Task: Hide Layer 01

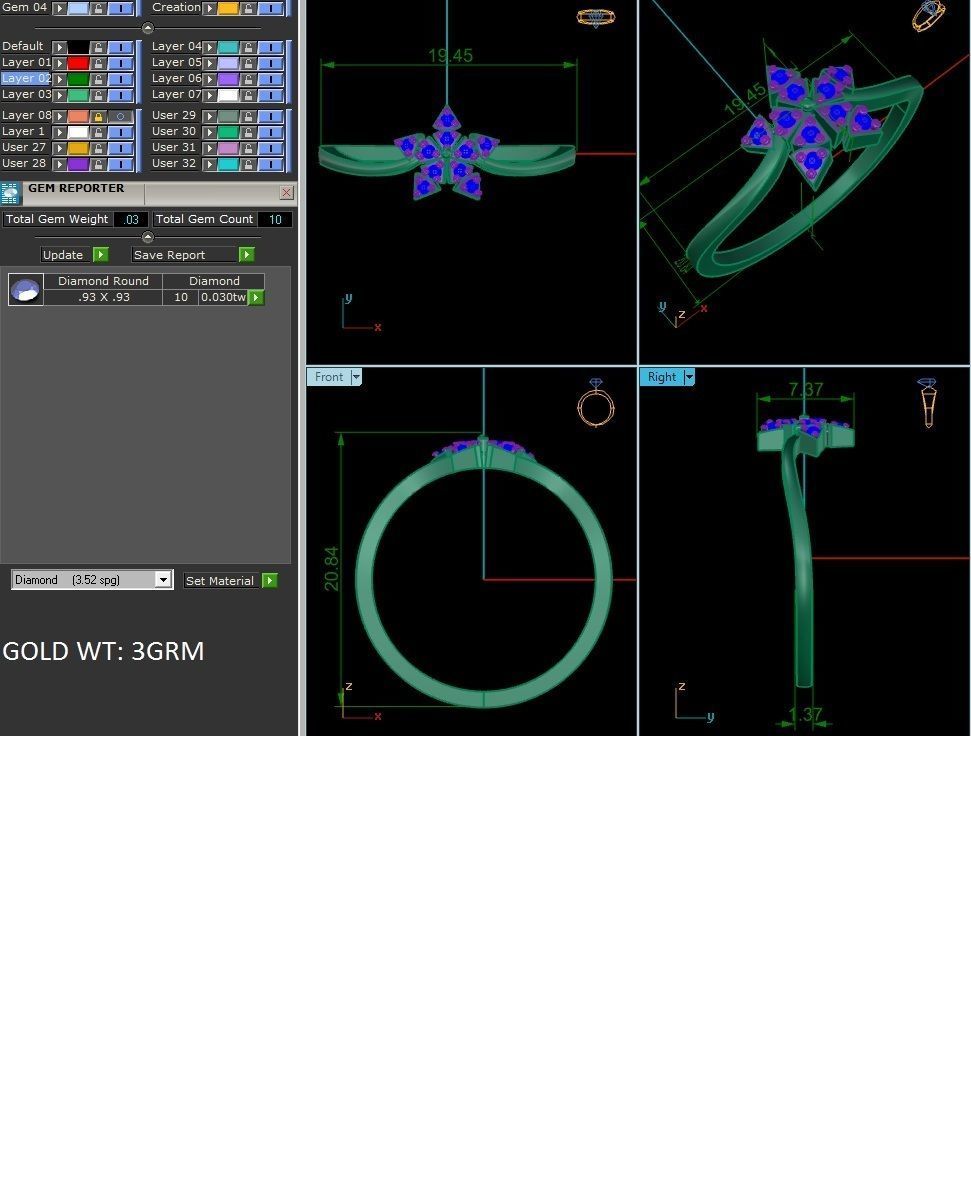Action: click(120, 63)
